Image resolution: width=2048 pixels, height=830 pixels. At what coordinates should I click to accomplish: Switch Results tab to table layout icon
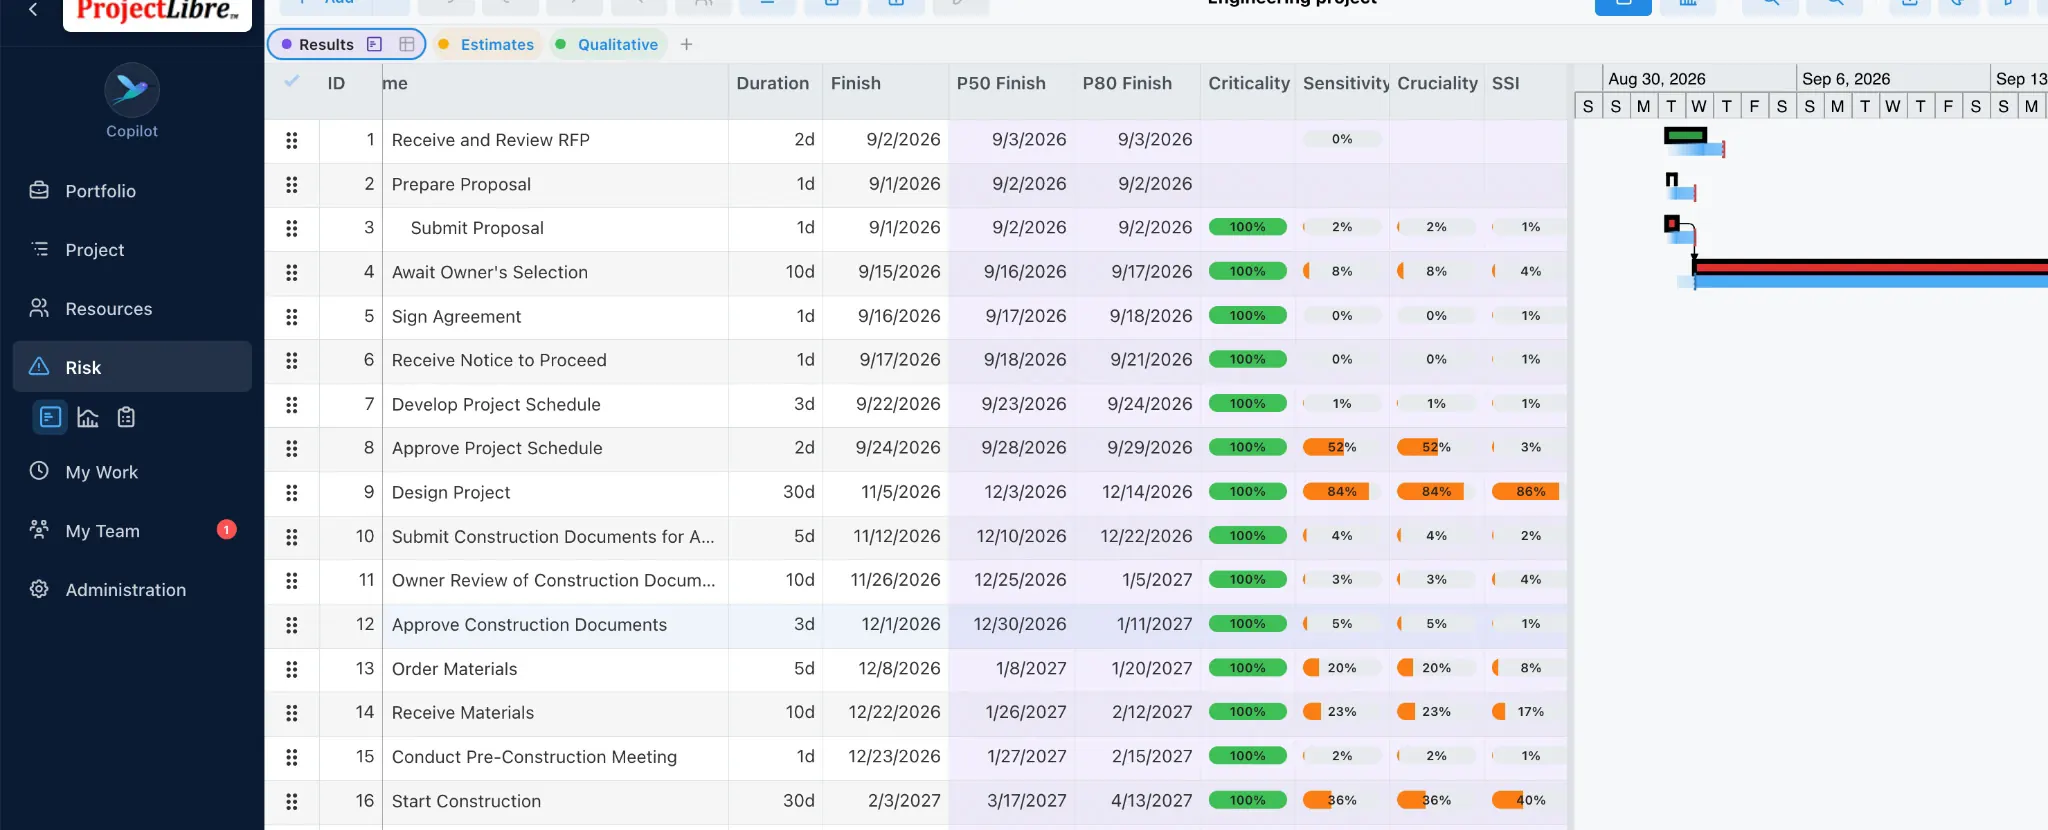pos(407,44)
